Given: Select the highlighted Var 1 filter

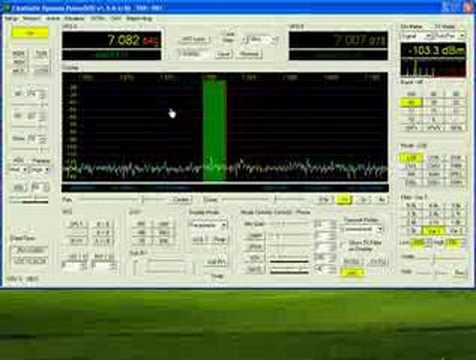Looking at the screenshot, I should click(433, 231).
